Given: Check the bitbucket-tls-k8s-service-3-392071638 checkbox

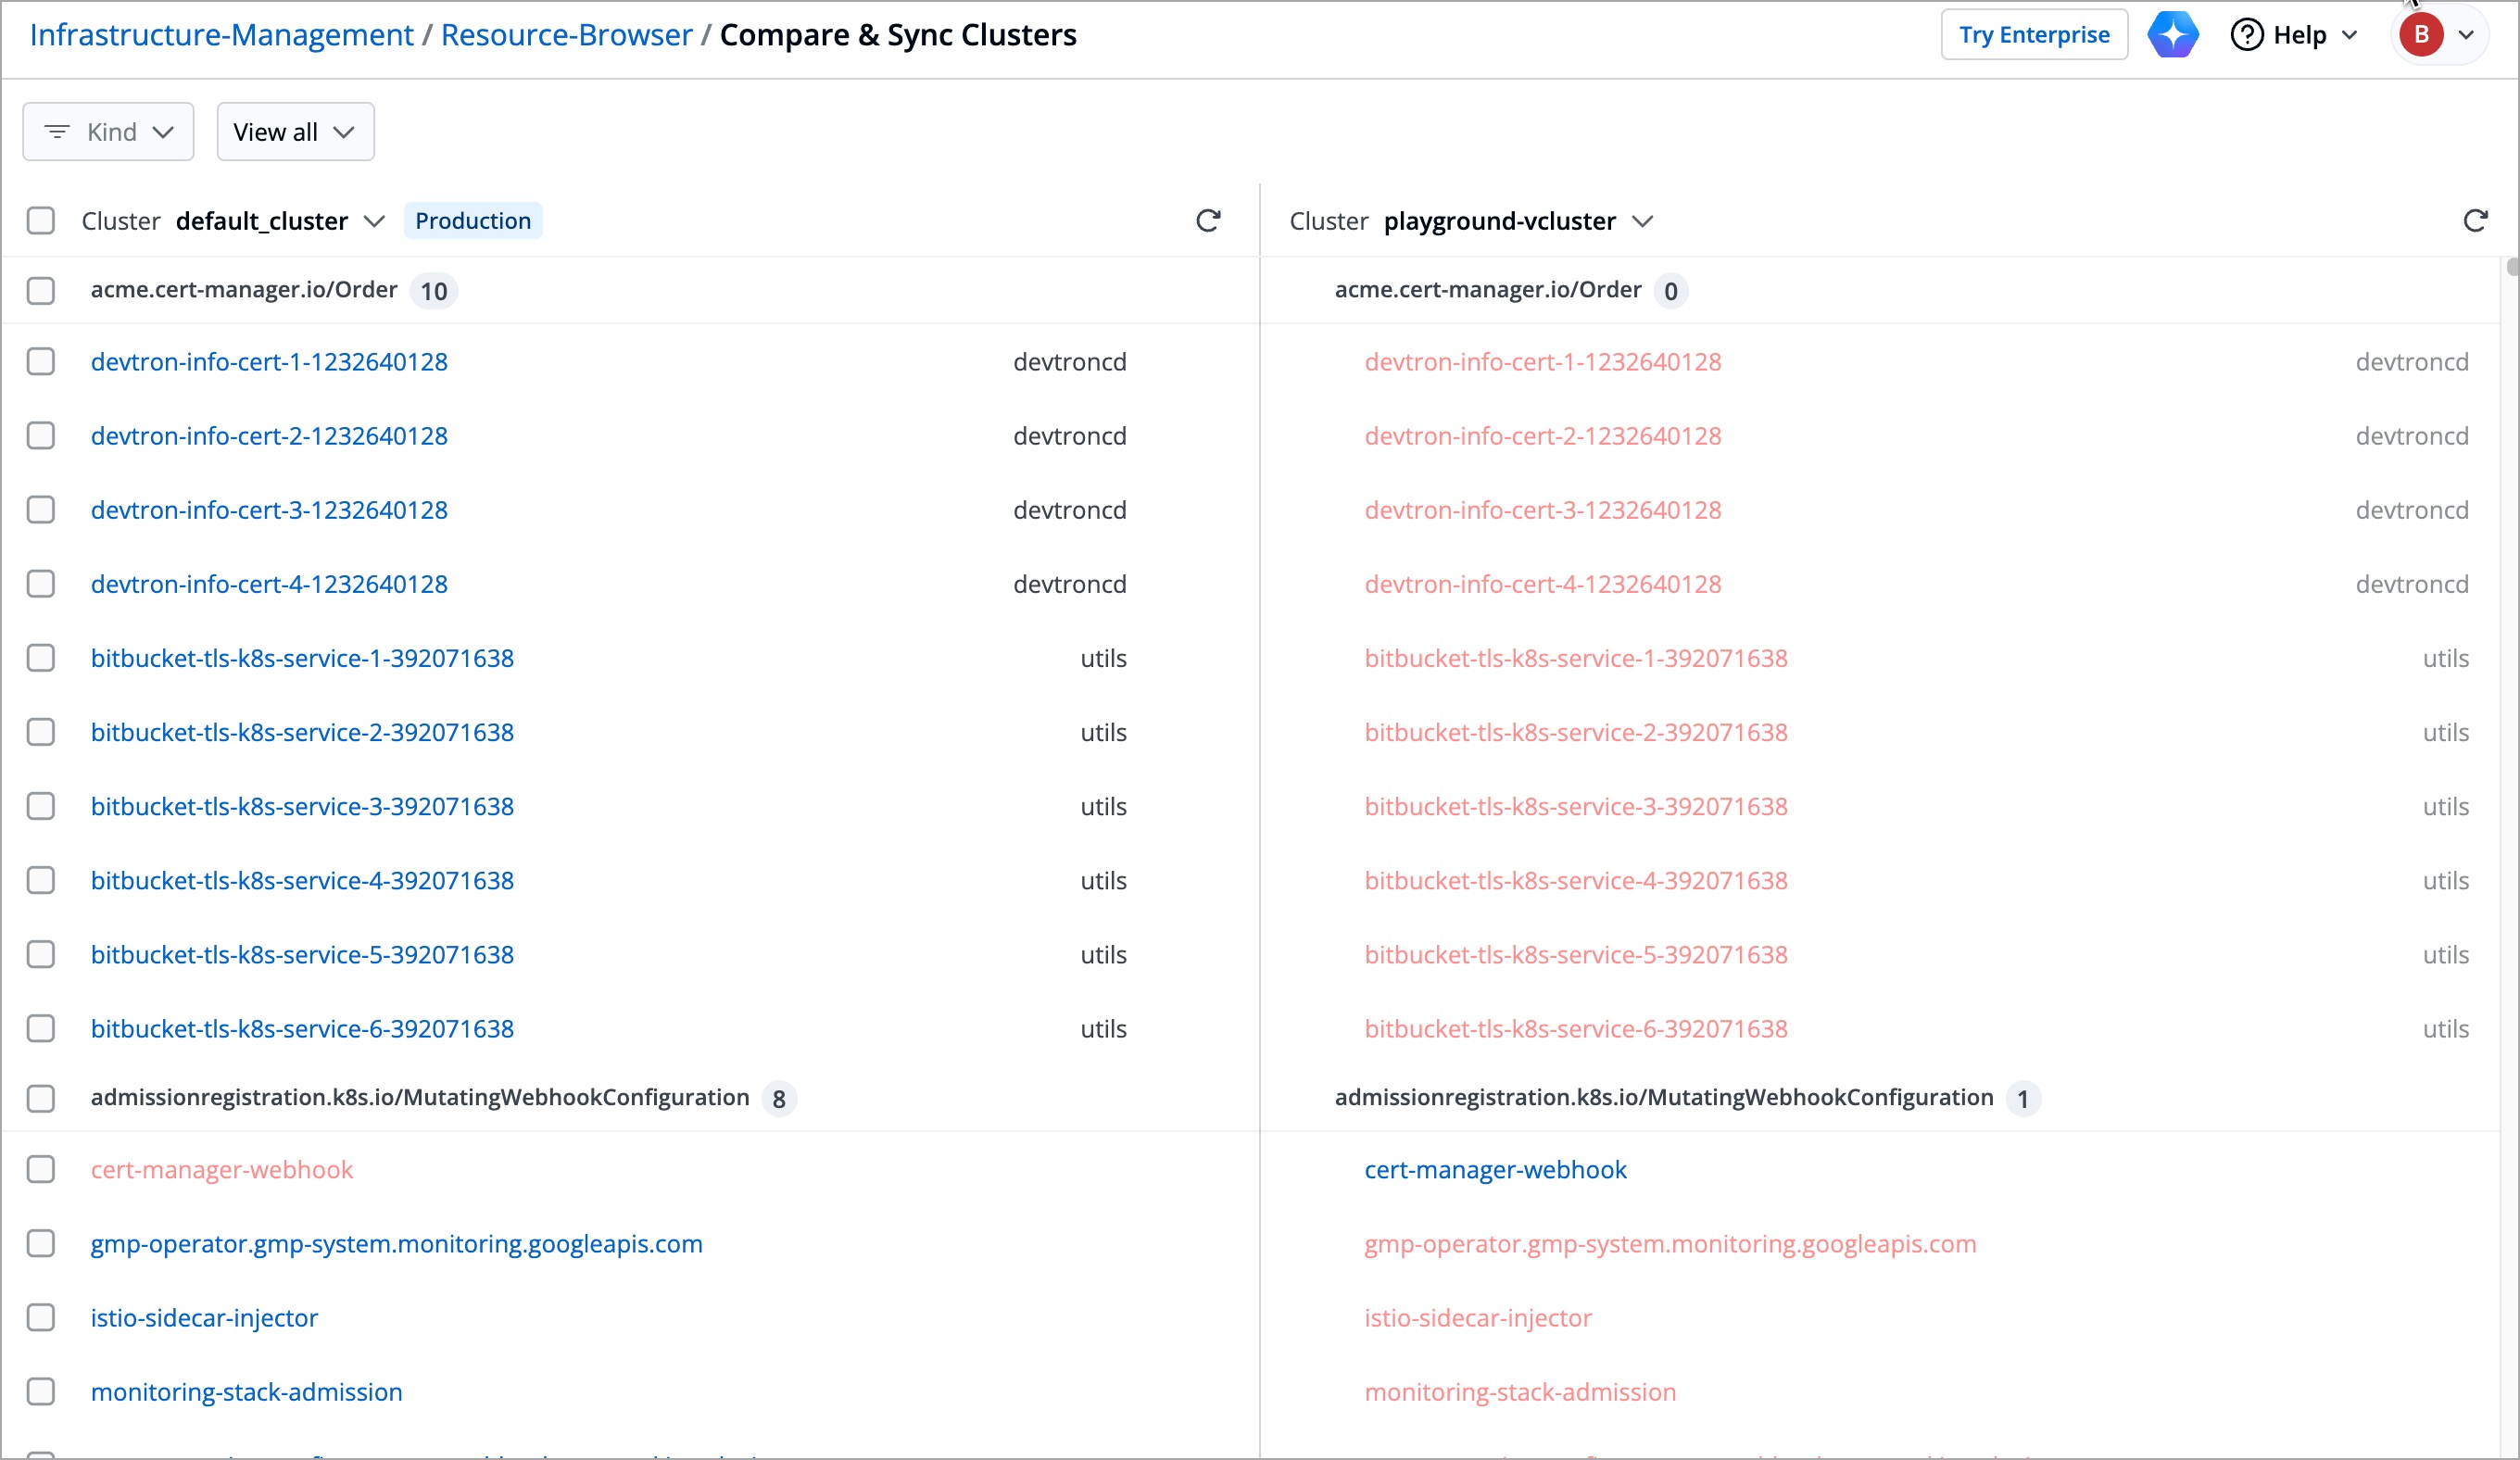Looking at the screenshot, I should coord(40,806).
